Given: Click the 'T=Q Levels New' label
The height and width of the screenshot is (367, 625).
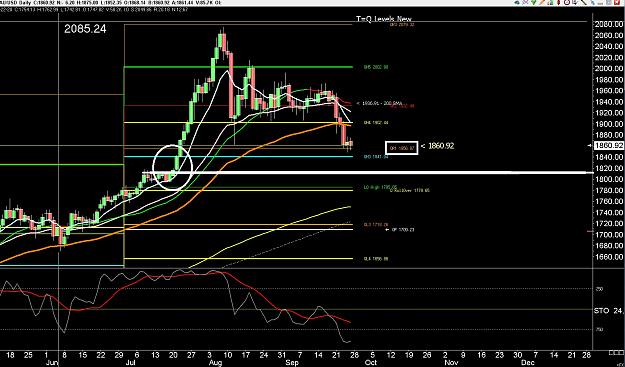Looking at the screenshot, I should coord(384,19).
